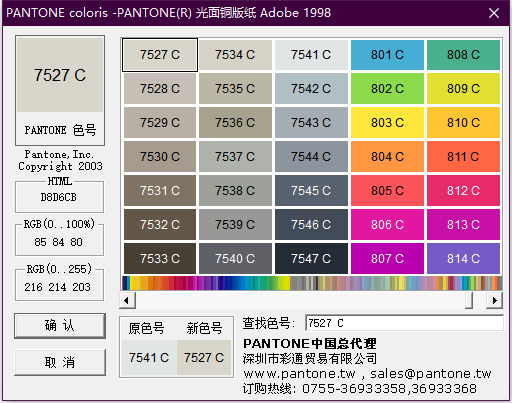Click the 取消 cancel button
Screen dimensions: 512x403
coord(60,362)
